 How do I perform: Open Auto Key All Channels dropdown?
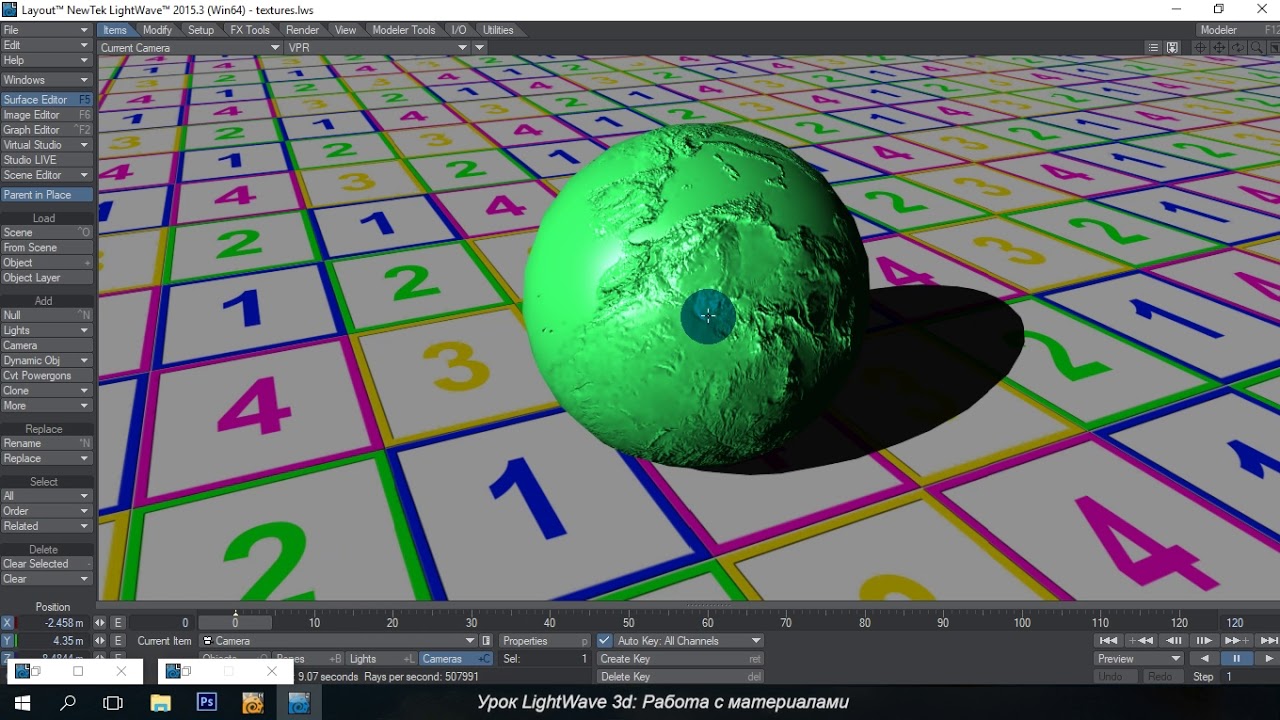(688, 641)
